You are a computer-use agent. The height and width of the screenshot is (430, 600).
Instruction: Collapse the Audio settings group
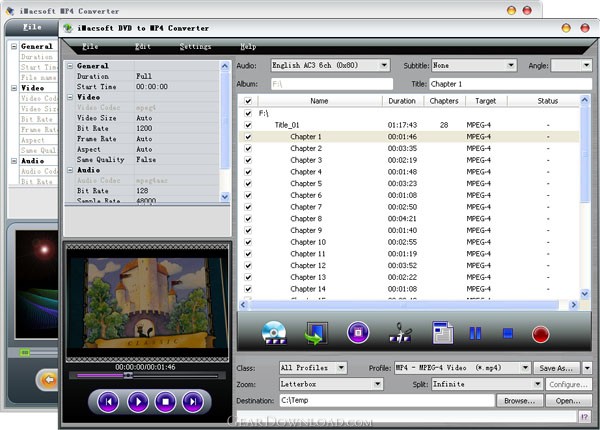pyautogui.click(x=70, y=170)
